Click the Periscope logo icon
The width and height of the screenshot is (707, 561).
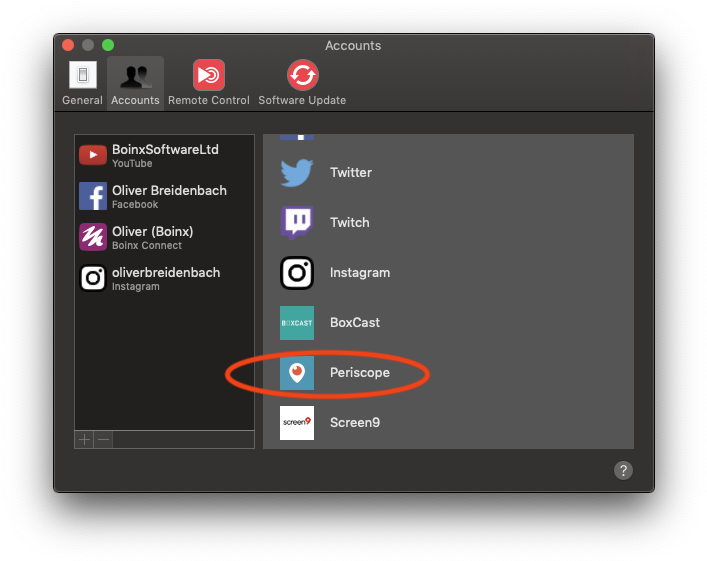[x=297, y=373]
